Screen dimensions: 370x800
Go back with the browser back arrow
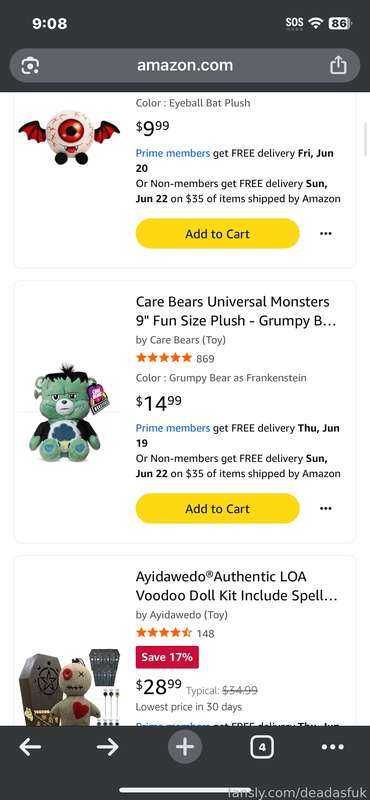click(30, 747)
